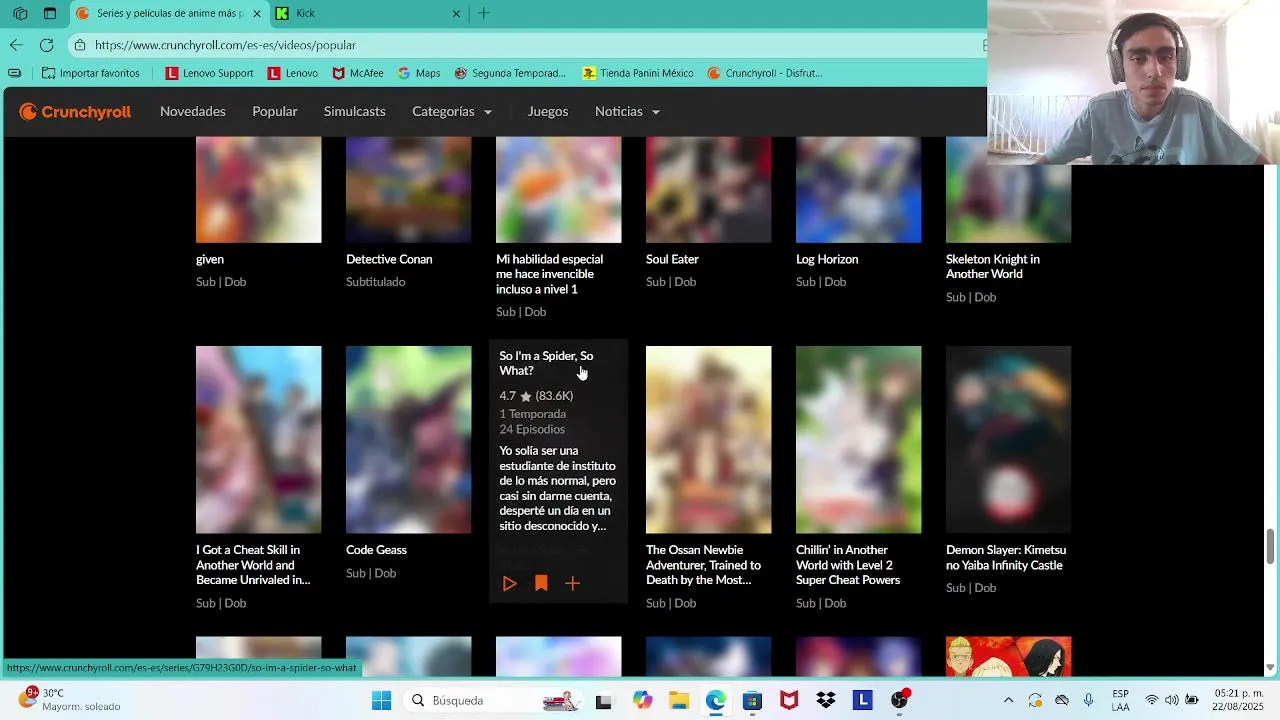Open McAfee from the taskbar
This screenshot has width=1280, height=720.
789,701
